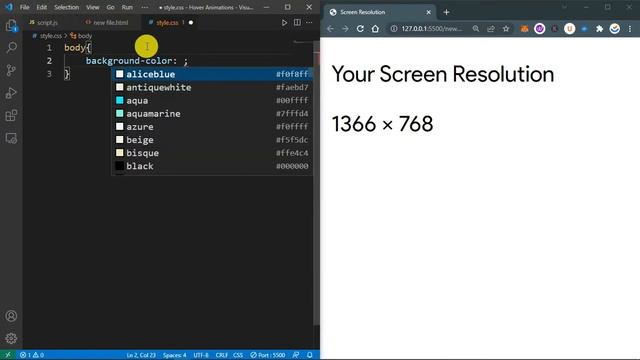Select antiquewhite from the suggestion list
This screenshot has height=360, width=640.
(212, 87)
